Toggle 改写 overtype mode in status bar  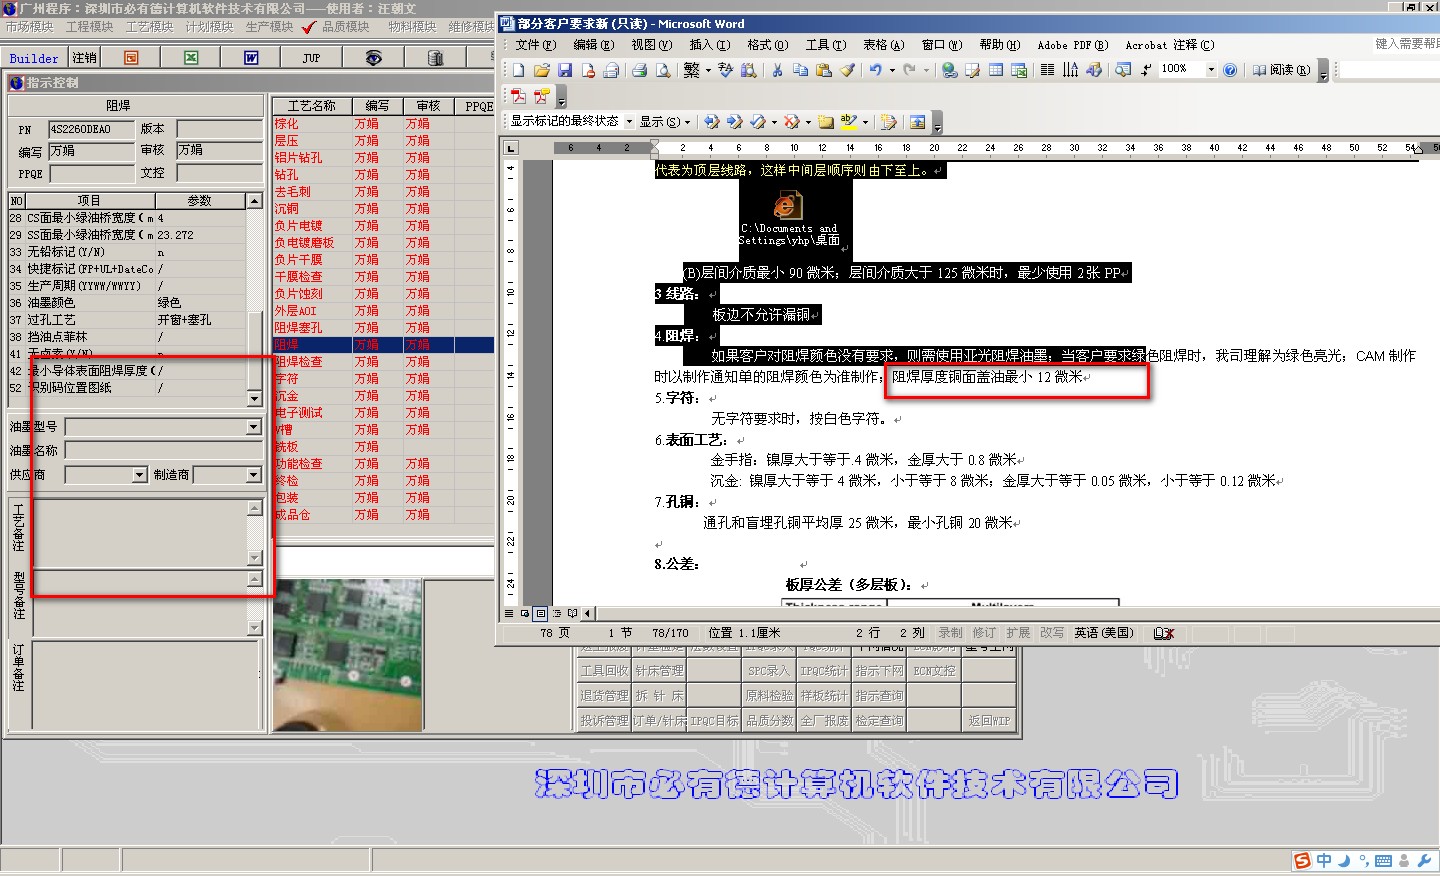(1052, 633)
